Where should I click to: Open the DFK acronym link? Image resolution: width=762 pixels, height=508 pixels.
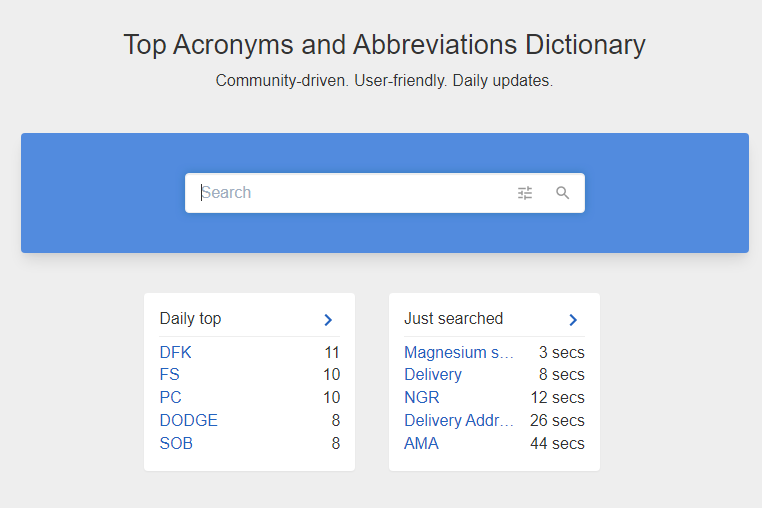pyautogui.click(x=175, y=352)
